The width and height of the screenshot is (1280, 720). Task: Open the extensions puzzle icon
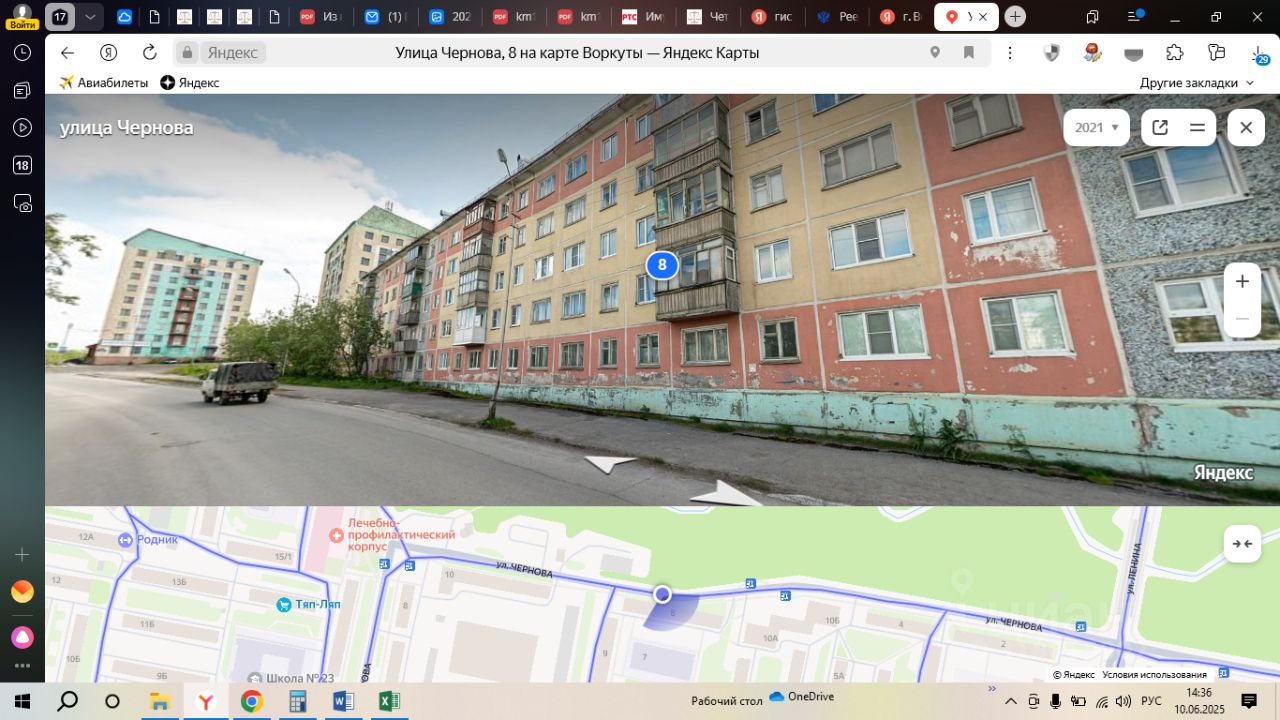point(1175,53)
